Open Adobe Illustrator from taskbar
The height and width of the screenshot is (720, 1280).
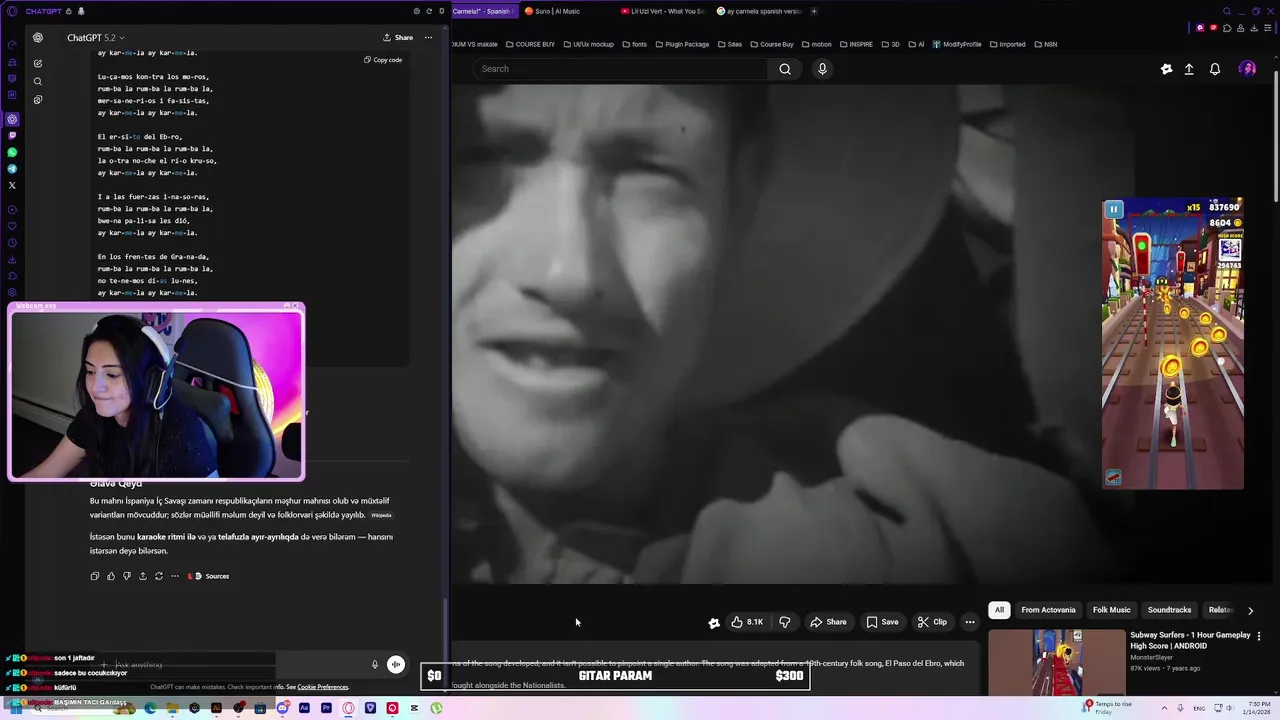[x=216, y=708]
